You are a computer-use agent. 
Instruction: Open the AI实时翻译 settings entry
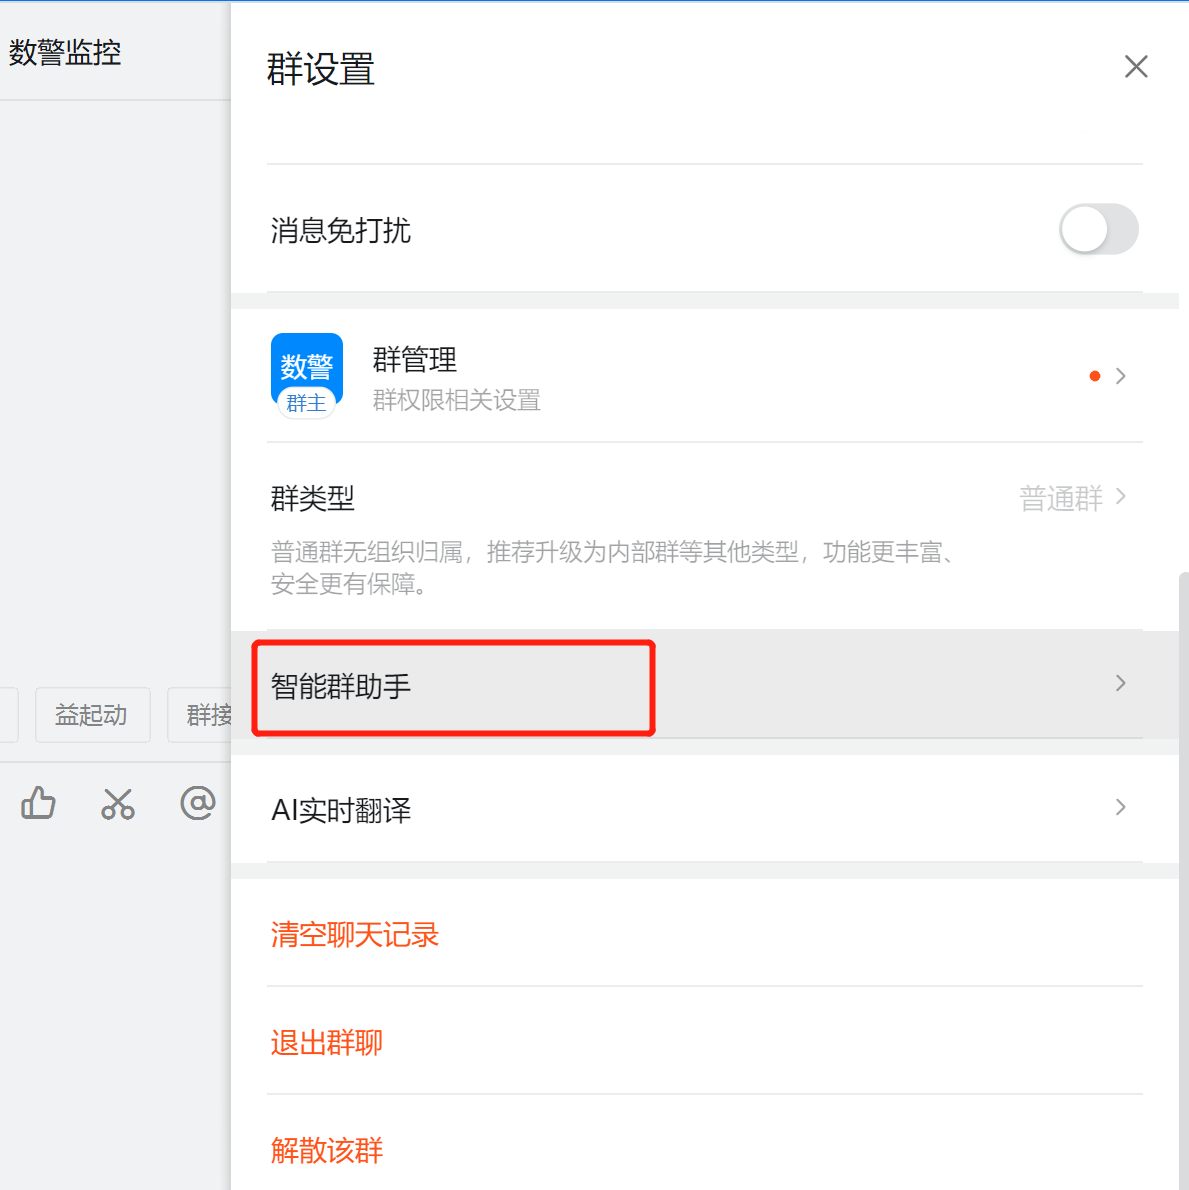coord(341,810)
